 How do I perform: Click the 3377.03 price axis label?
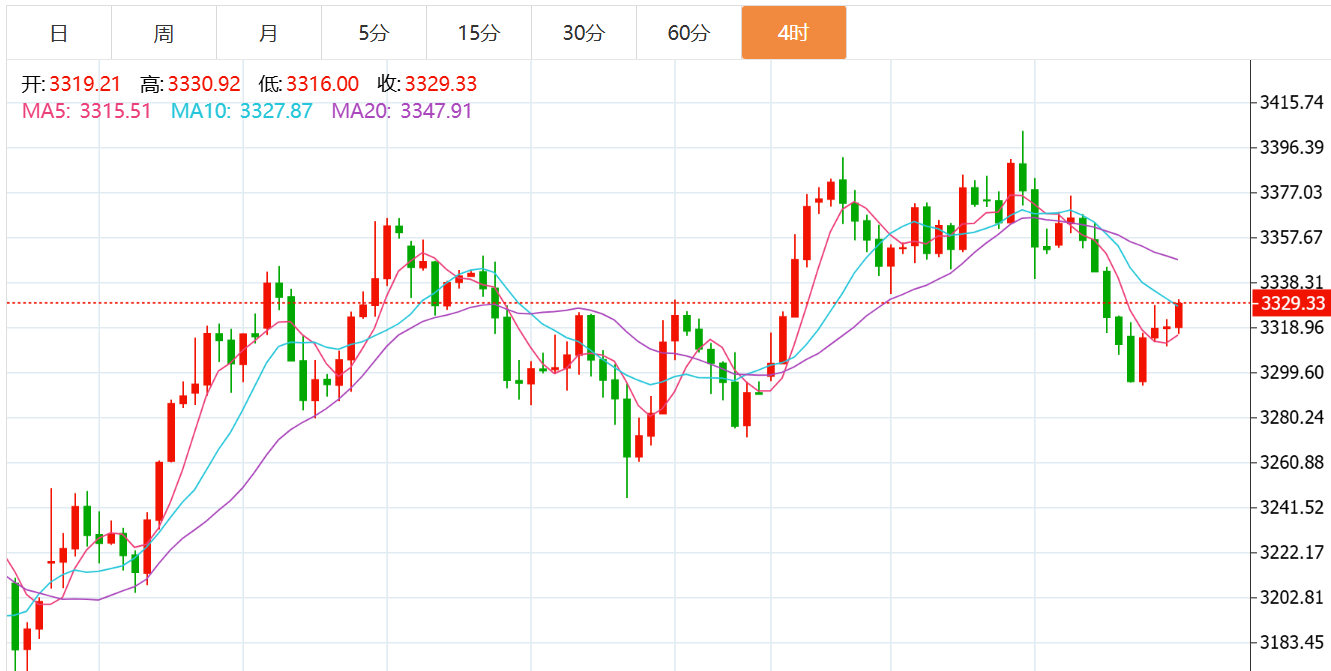point(1292,193)
